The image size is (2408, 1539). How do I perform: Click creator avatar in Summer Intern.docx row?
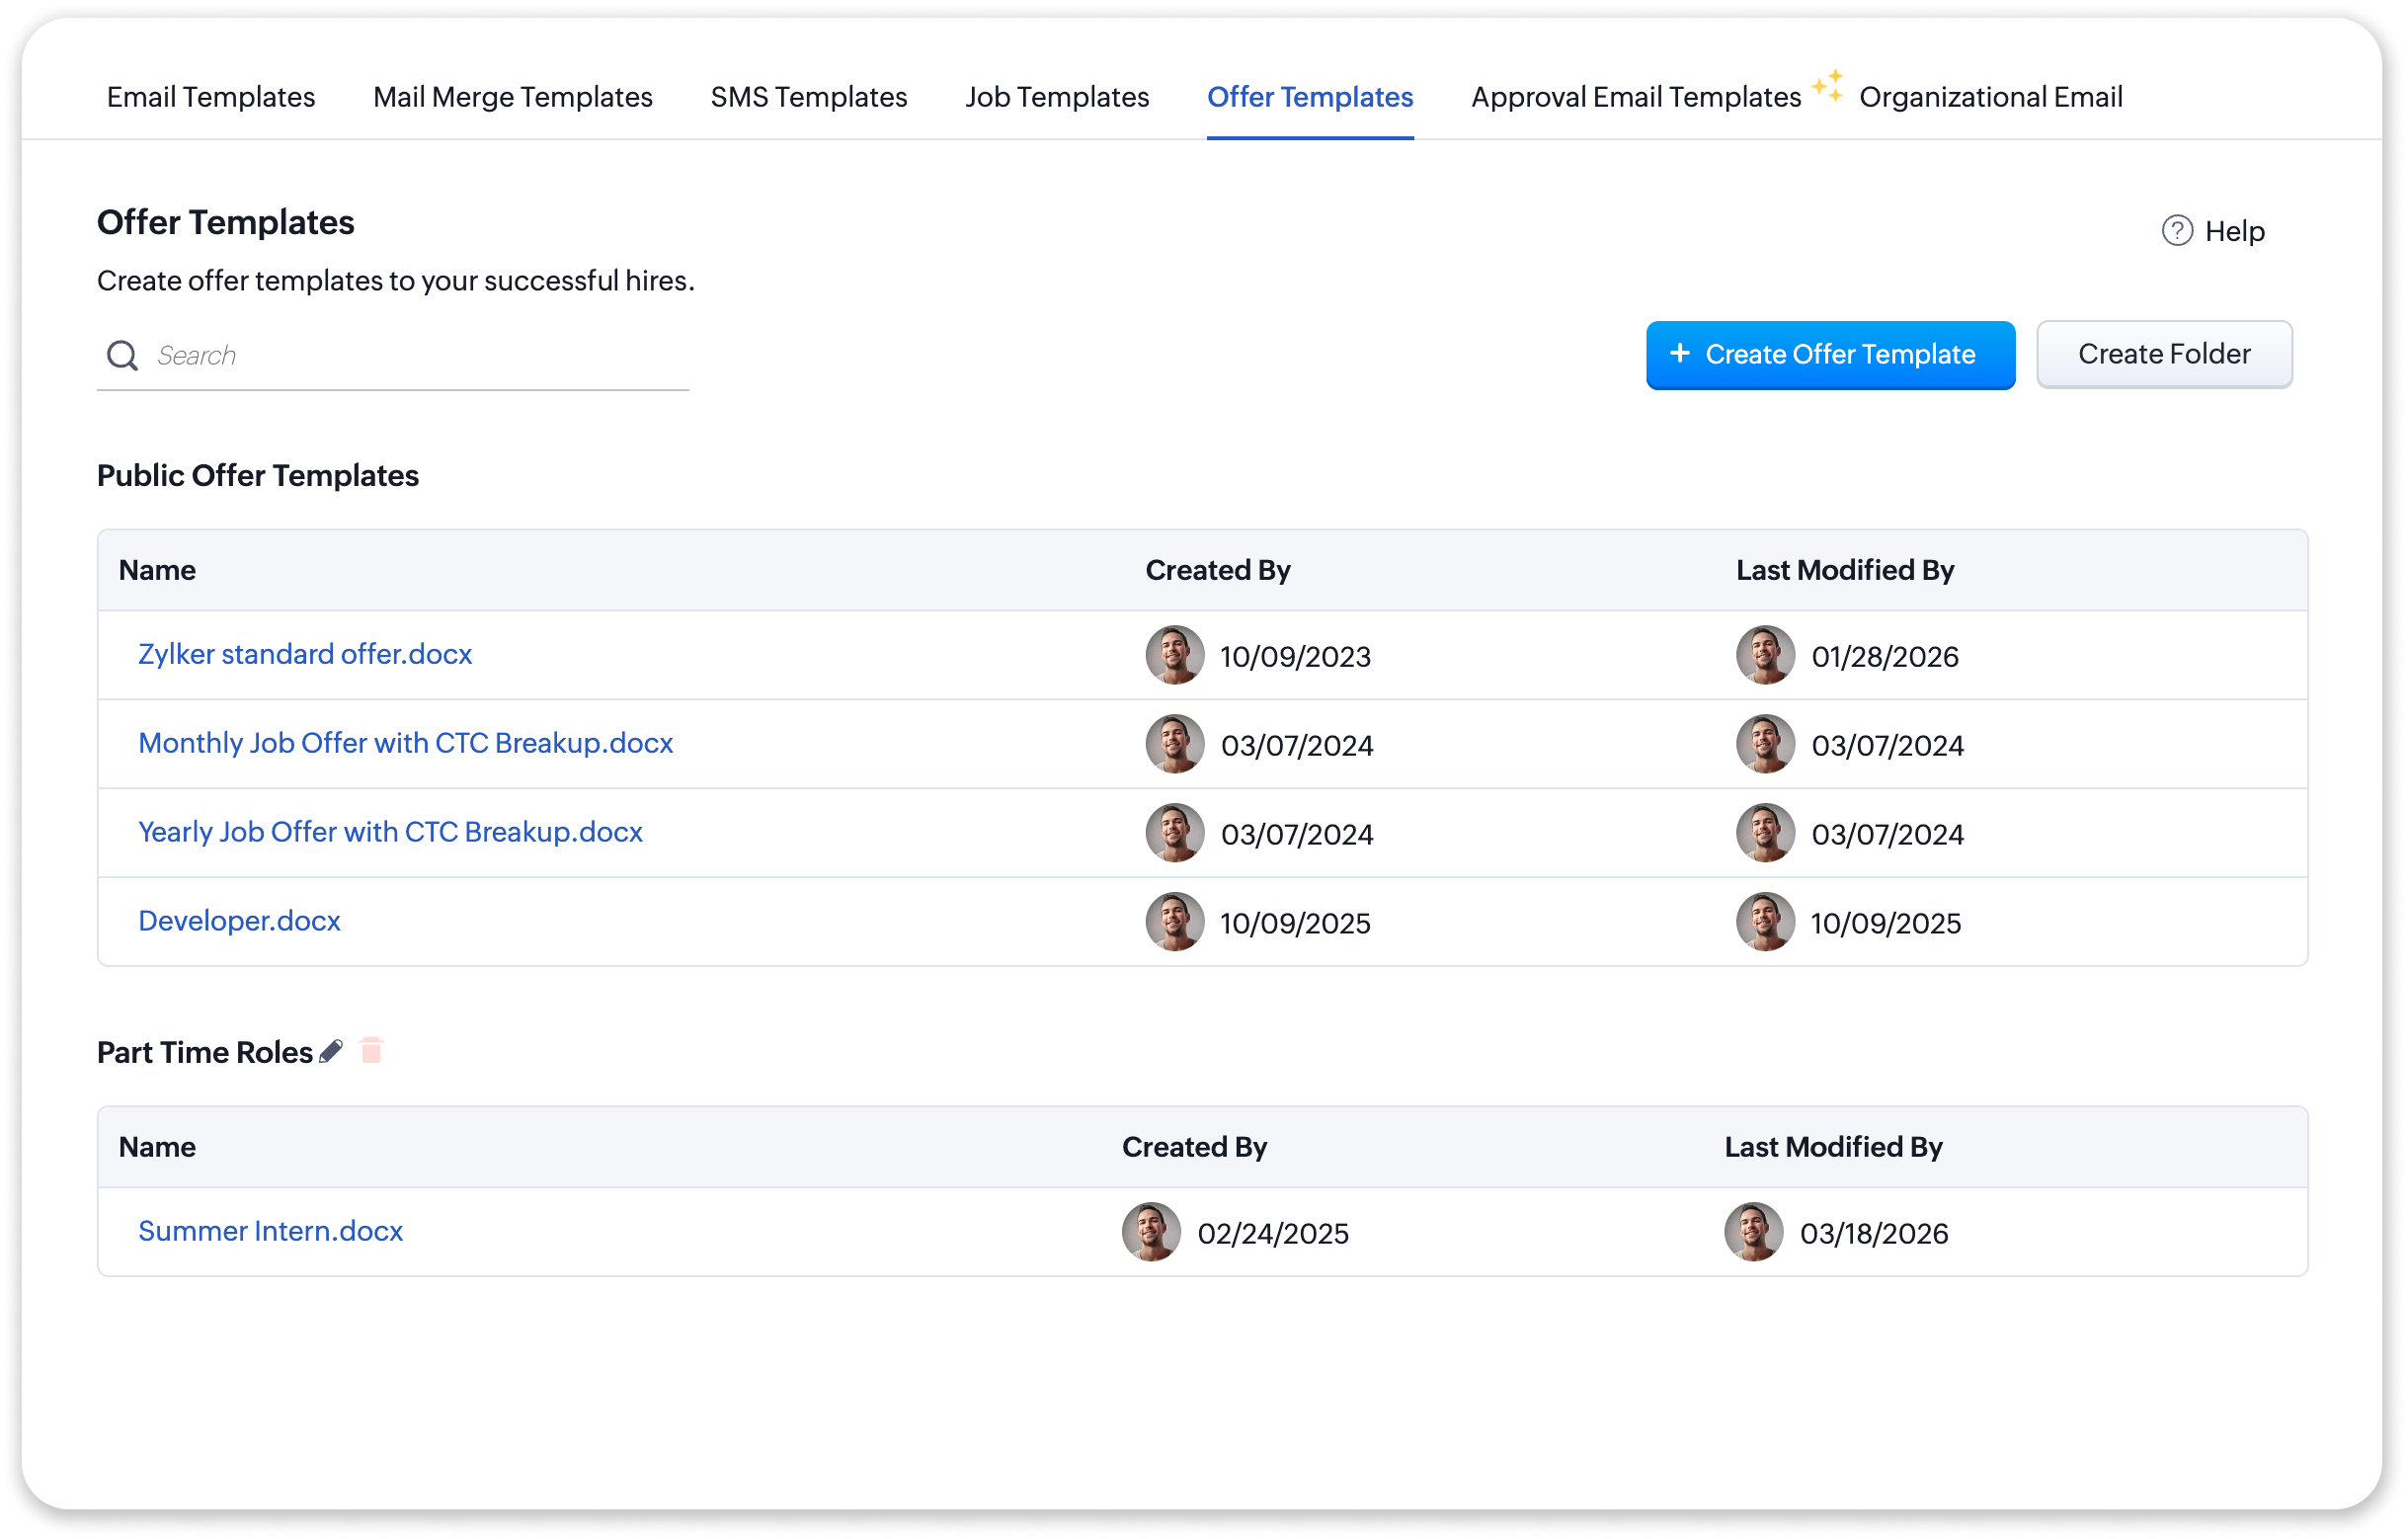pyautogui.click(x=1150, y=1232)
